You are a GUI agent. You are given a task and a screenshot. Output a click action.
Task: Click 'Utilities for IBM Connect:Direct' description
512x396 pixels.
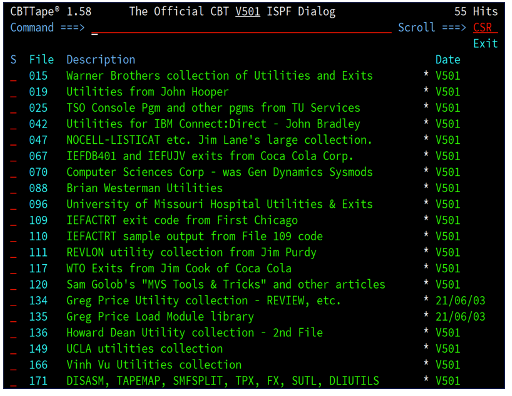213,124
